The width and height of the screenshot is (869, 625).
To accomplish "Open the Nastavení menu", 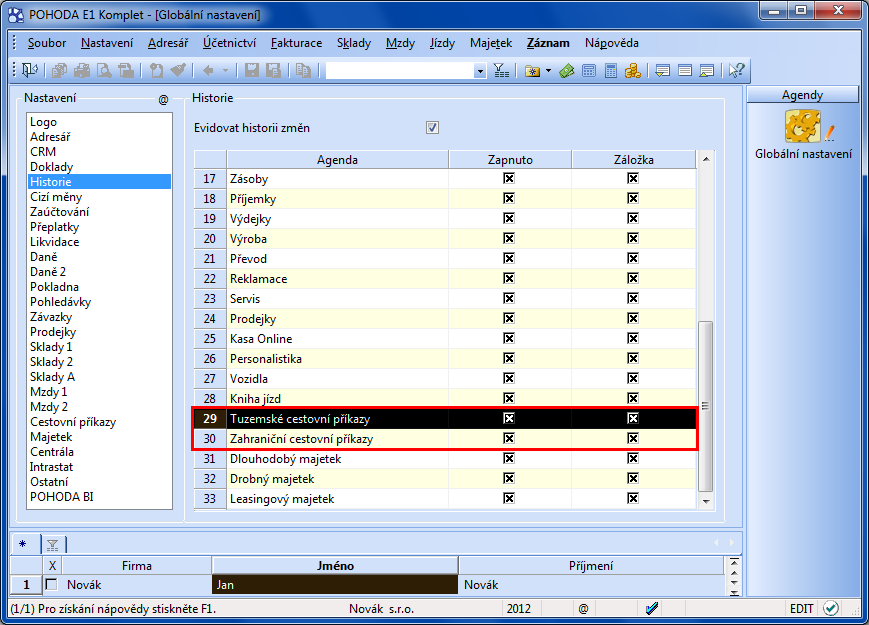I will point(107,43).
